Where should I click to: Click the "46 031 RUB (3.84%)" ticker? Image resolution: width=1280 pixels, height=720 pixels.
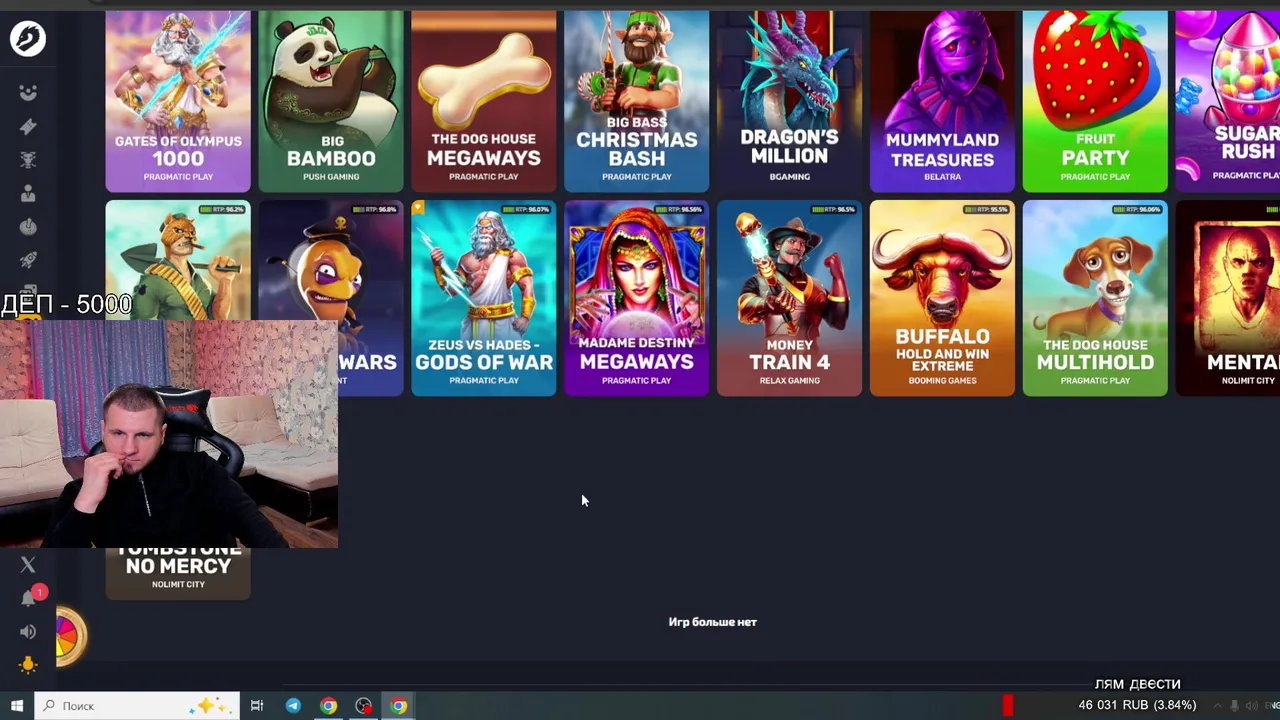tap(1137, 705)
